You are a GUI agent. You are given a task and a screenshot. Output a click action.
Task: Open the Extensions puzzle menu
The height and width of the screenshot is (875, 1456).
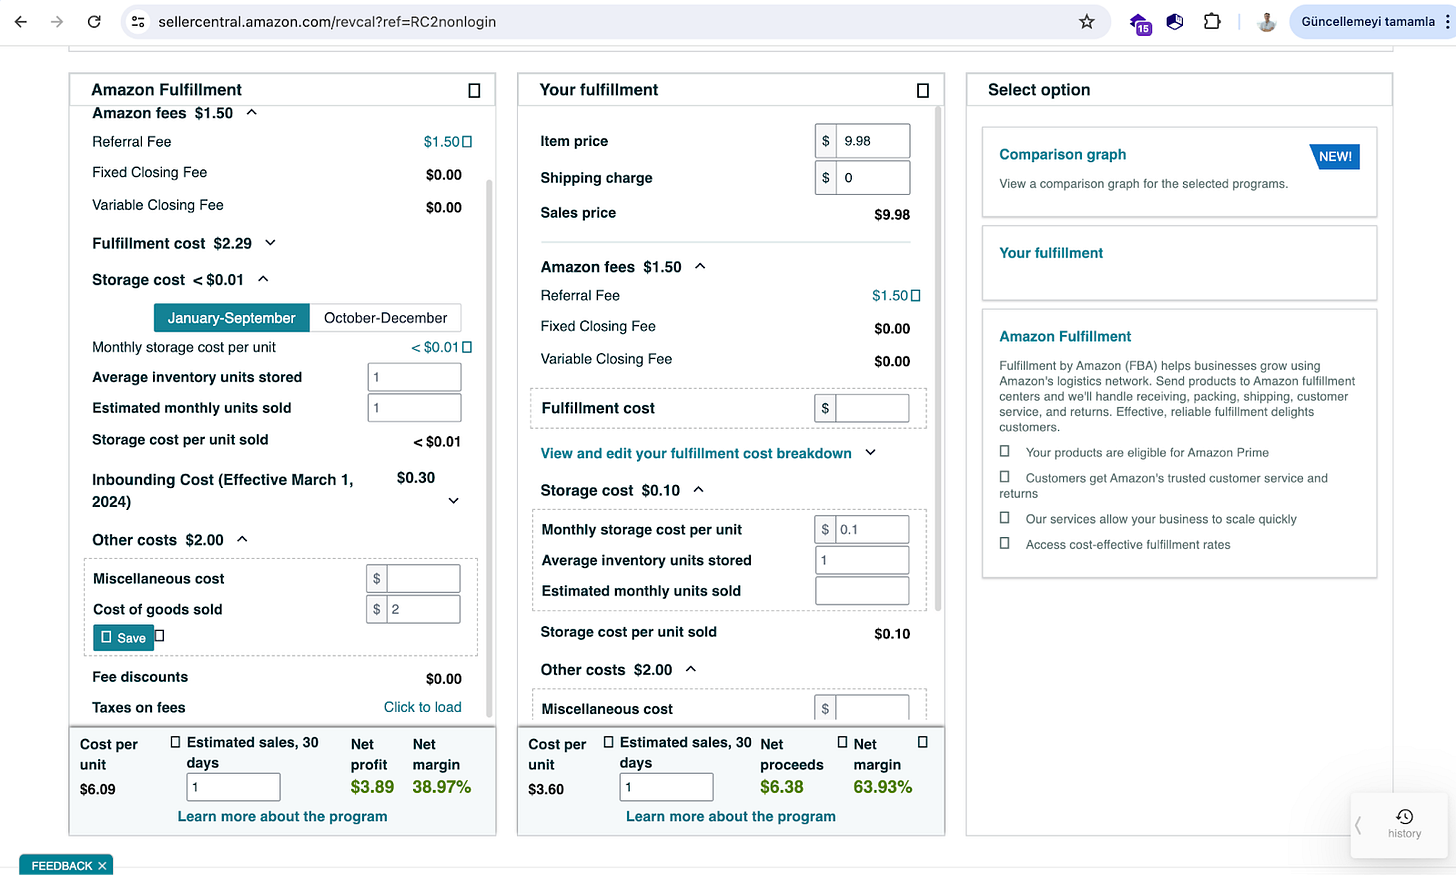[1212, 21]
